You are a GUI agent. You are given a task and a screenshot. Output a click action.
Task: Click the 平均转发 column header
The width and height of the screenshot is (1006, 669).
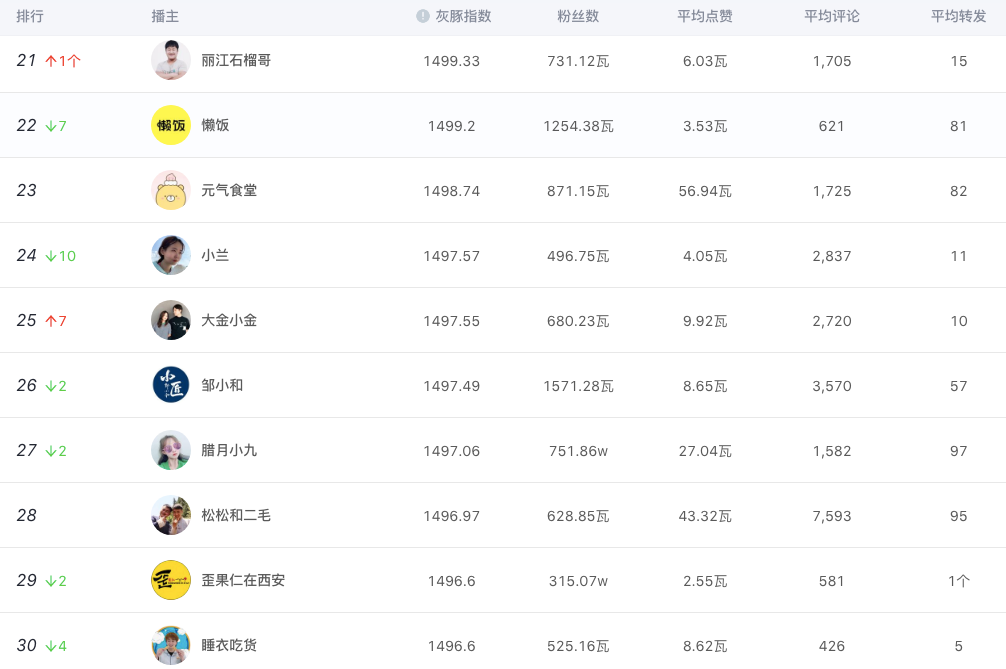click(959, 16)
